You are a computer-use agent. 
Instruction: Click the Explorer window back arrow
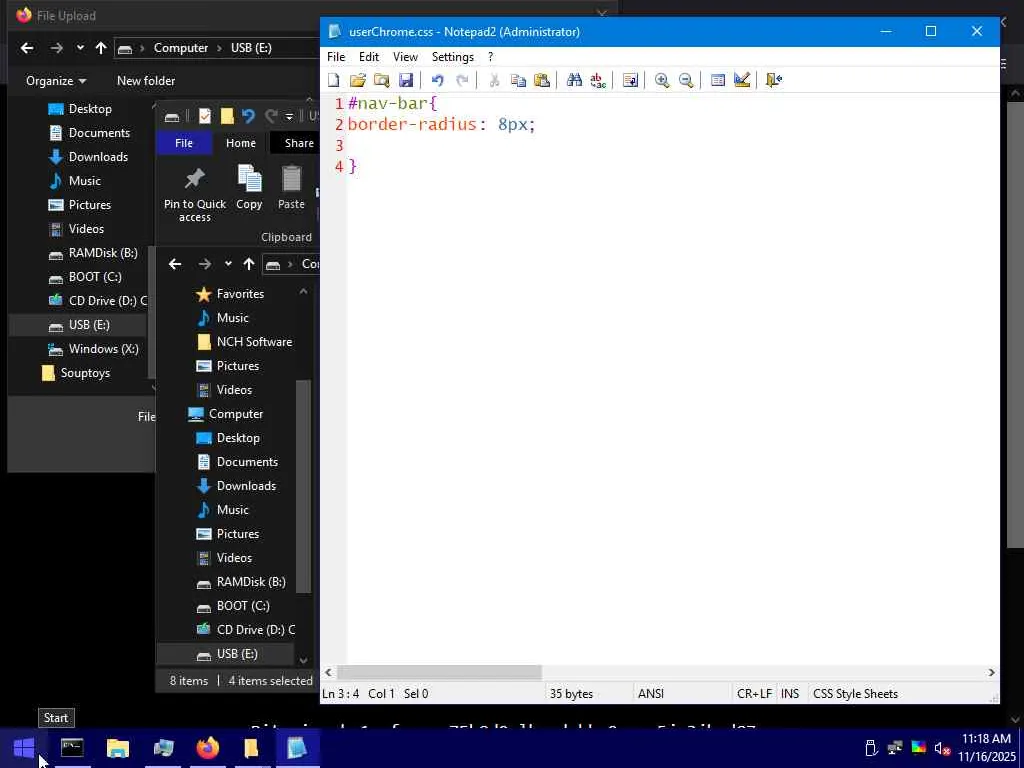(175, 264)
